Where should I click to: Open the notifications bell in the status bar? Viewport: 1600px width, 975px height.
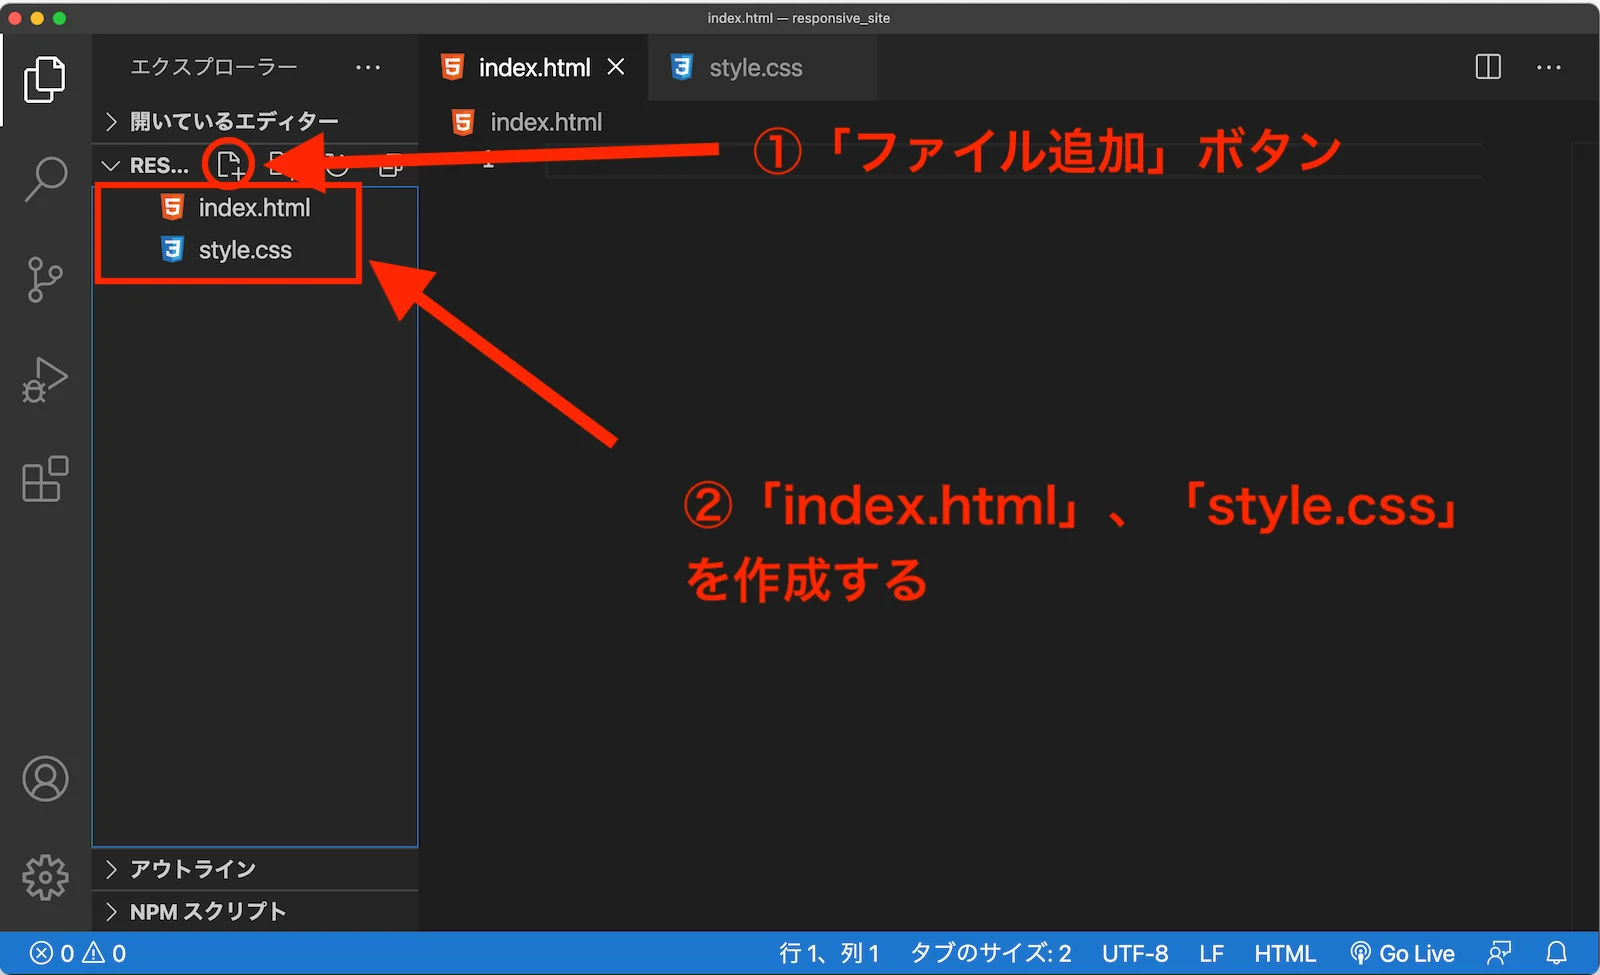1558,952
